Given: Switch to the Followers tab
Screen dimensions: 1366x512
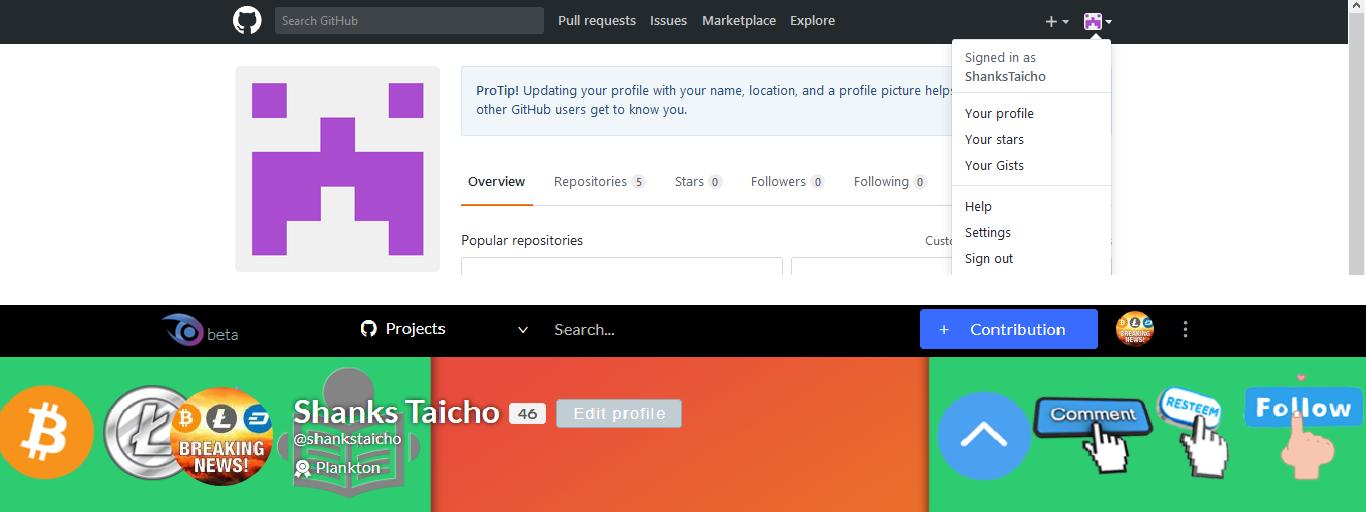Looking at the screenshot, I should 787,182.
